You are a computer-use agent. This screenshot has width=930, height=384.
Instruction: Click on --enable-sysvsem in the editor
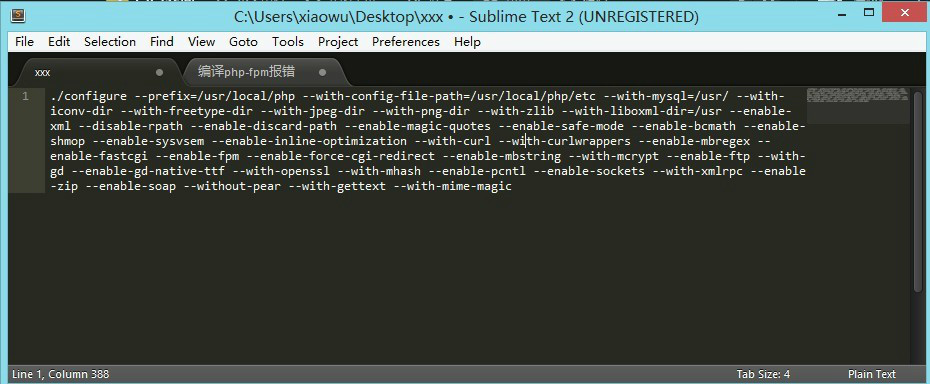click(x=148, y=141)
